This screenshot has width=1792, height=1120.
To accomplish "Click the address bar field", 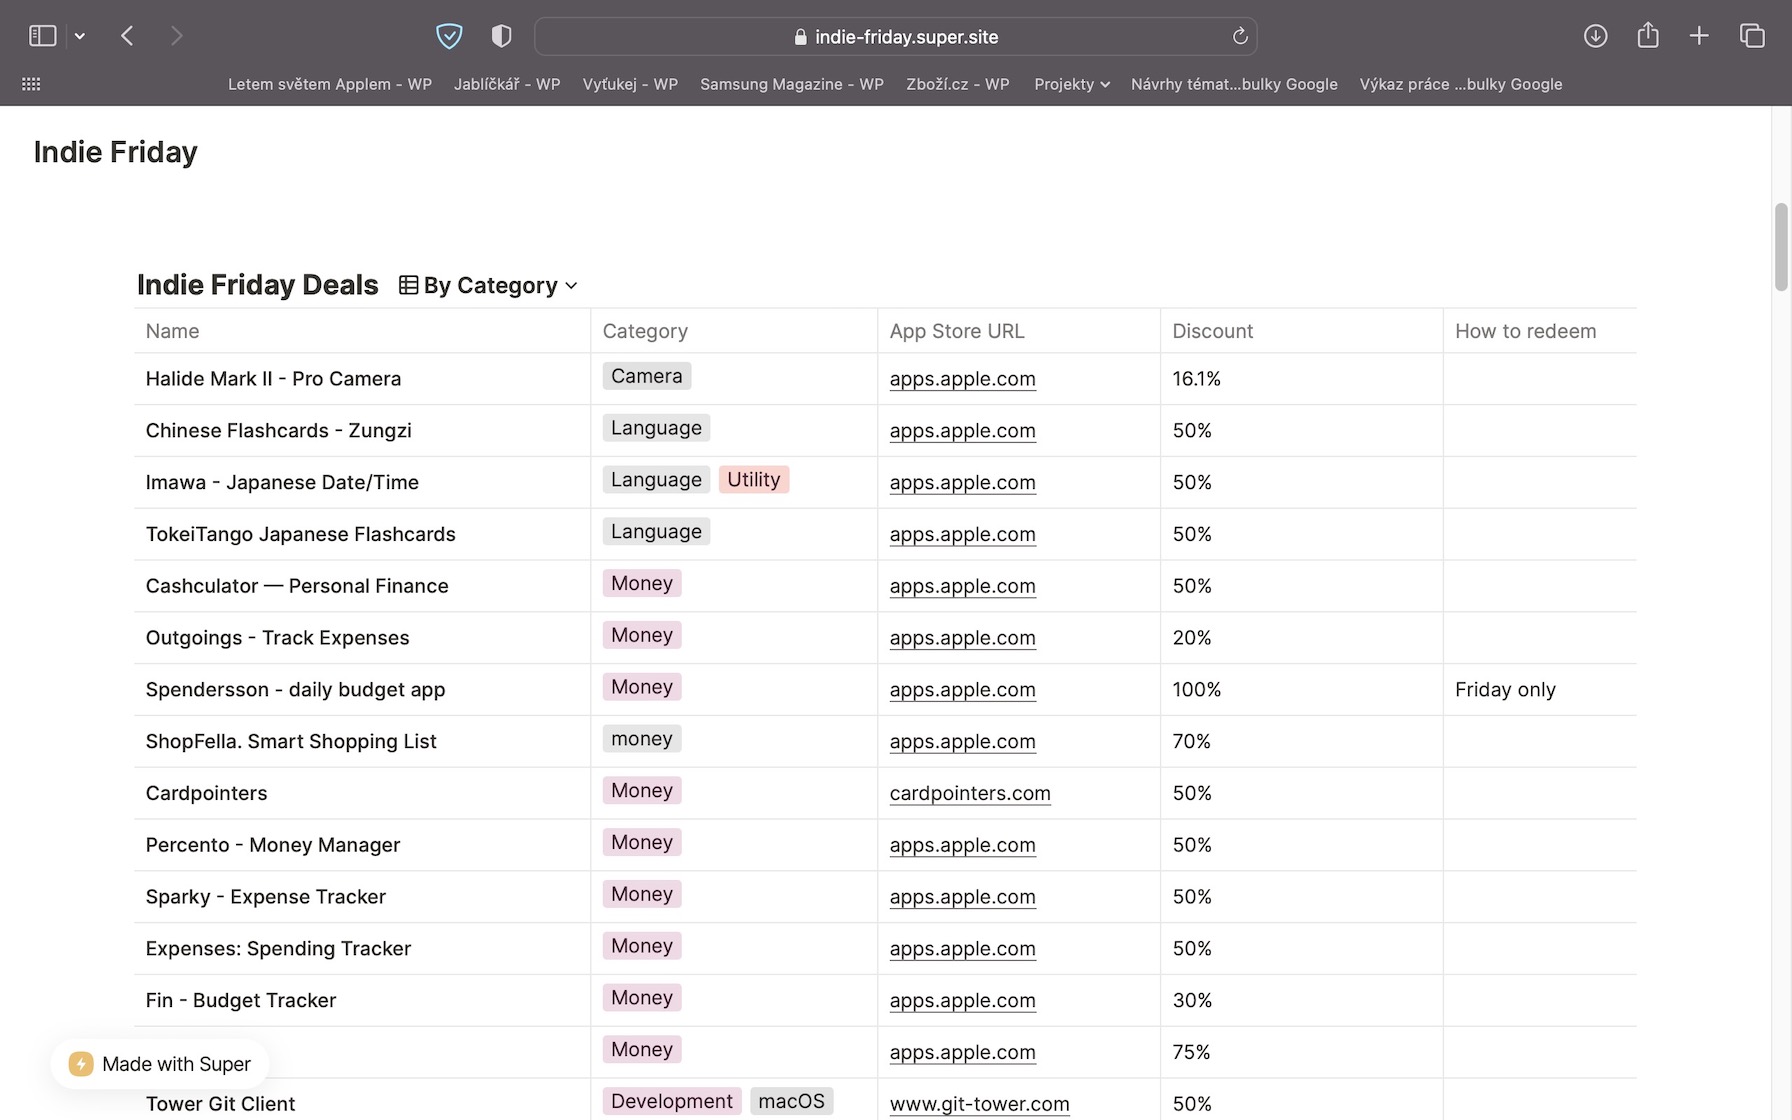I will [x=895, y=37].
